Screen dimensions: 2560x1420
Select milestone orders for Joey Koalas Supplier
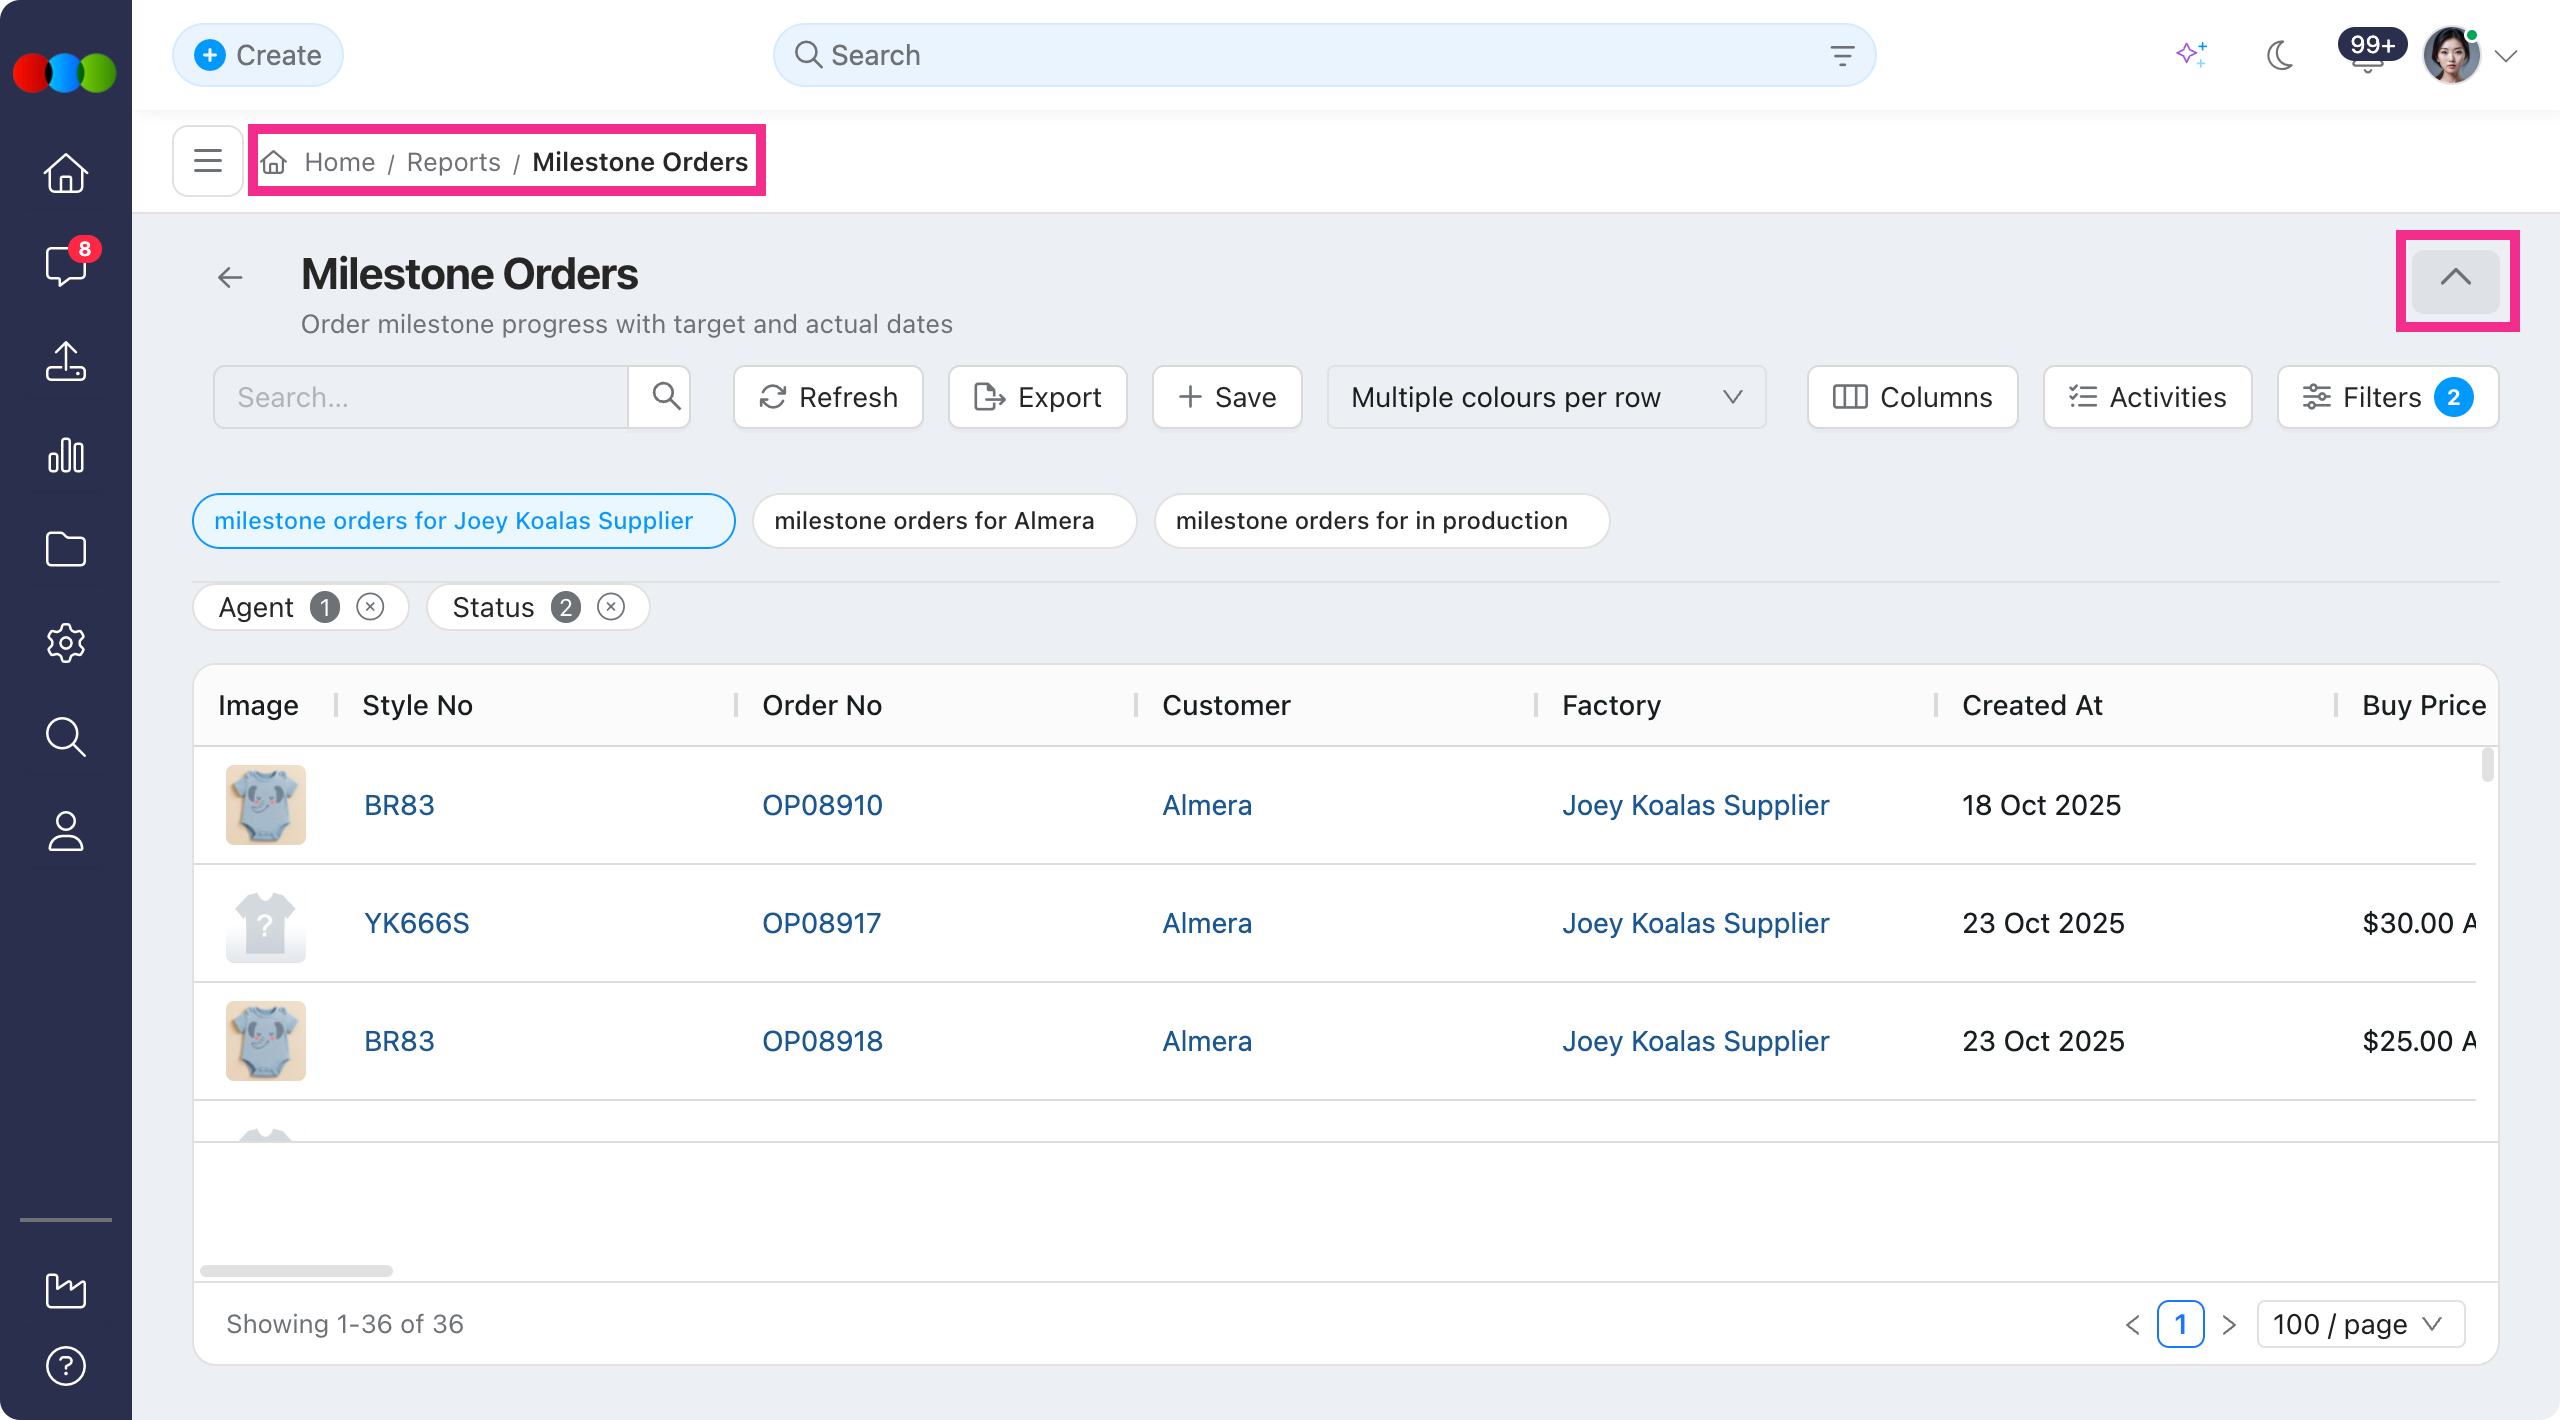click(x=464, y=521)
